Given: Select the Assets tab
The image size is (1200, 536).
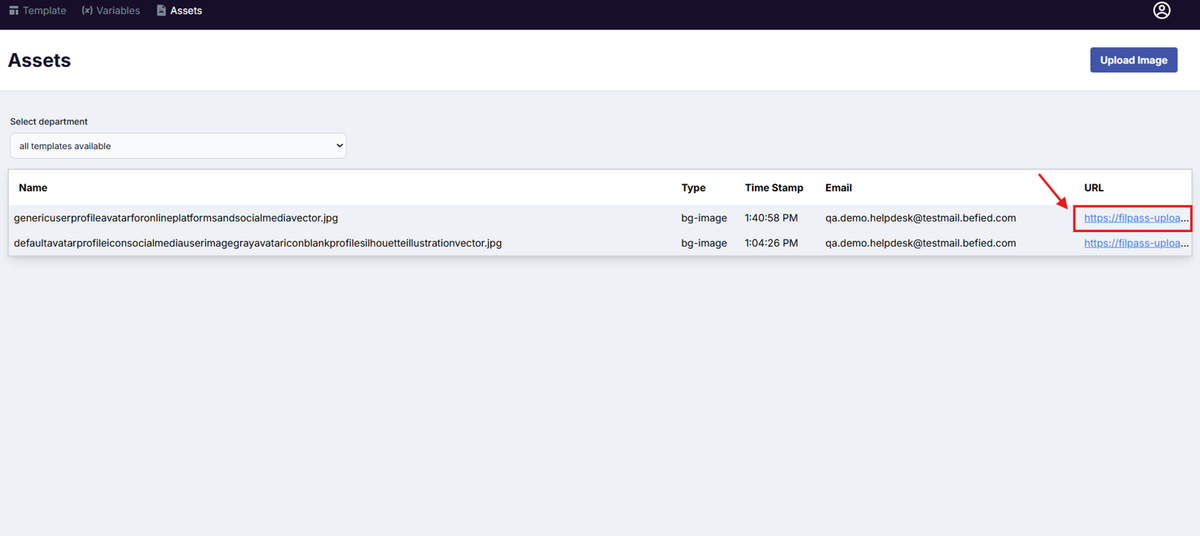Looking at the screenshot, I should click(x=178, y=11).
